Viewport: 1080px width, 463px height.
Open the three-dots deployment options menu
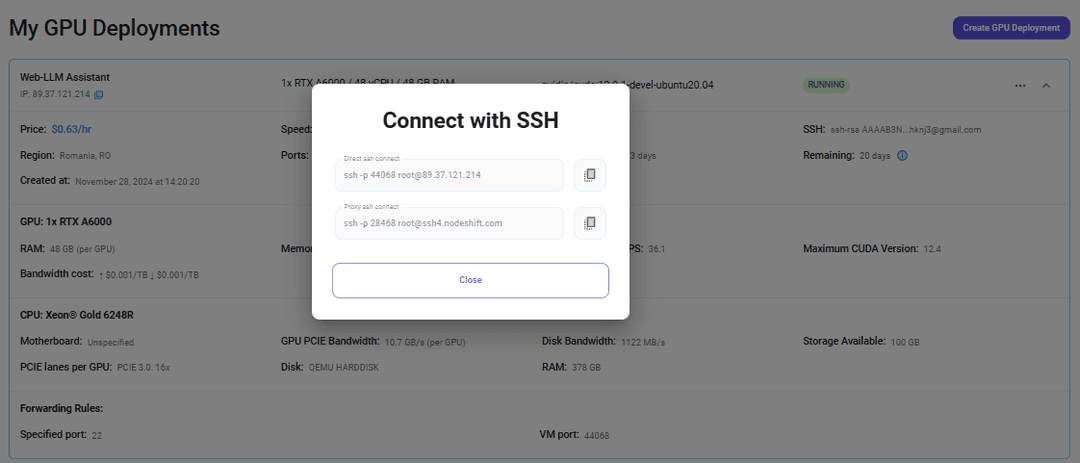pyautogui.click(x=1020, y=85)
